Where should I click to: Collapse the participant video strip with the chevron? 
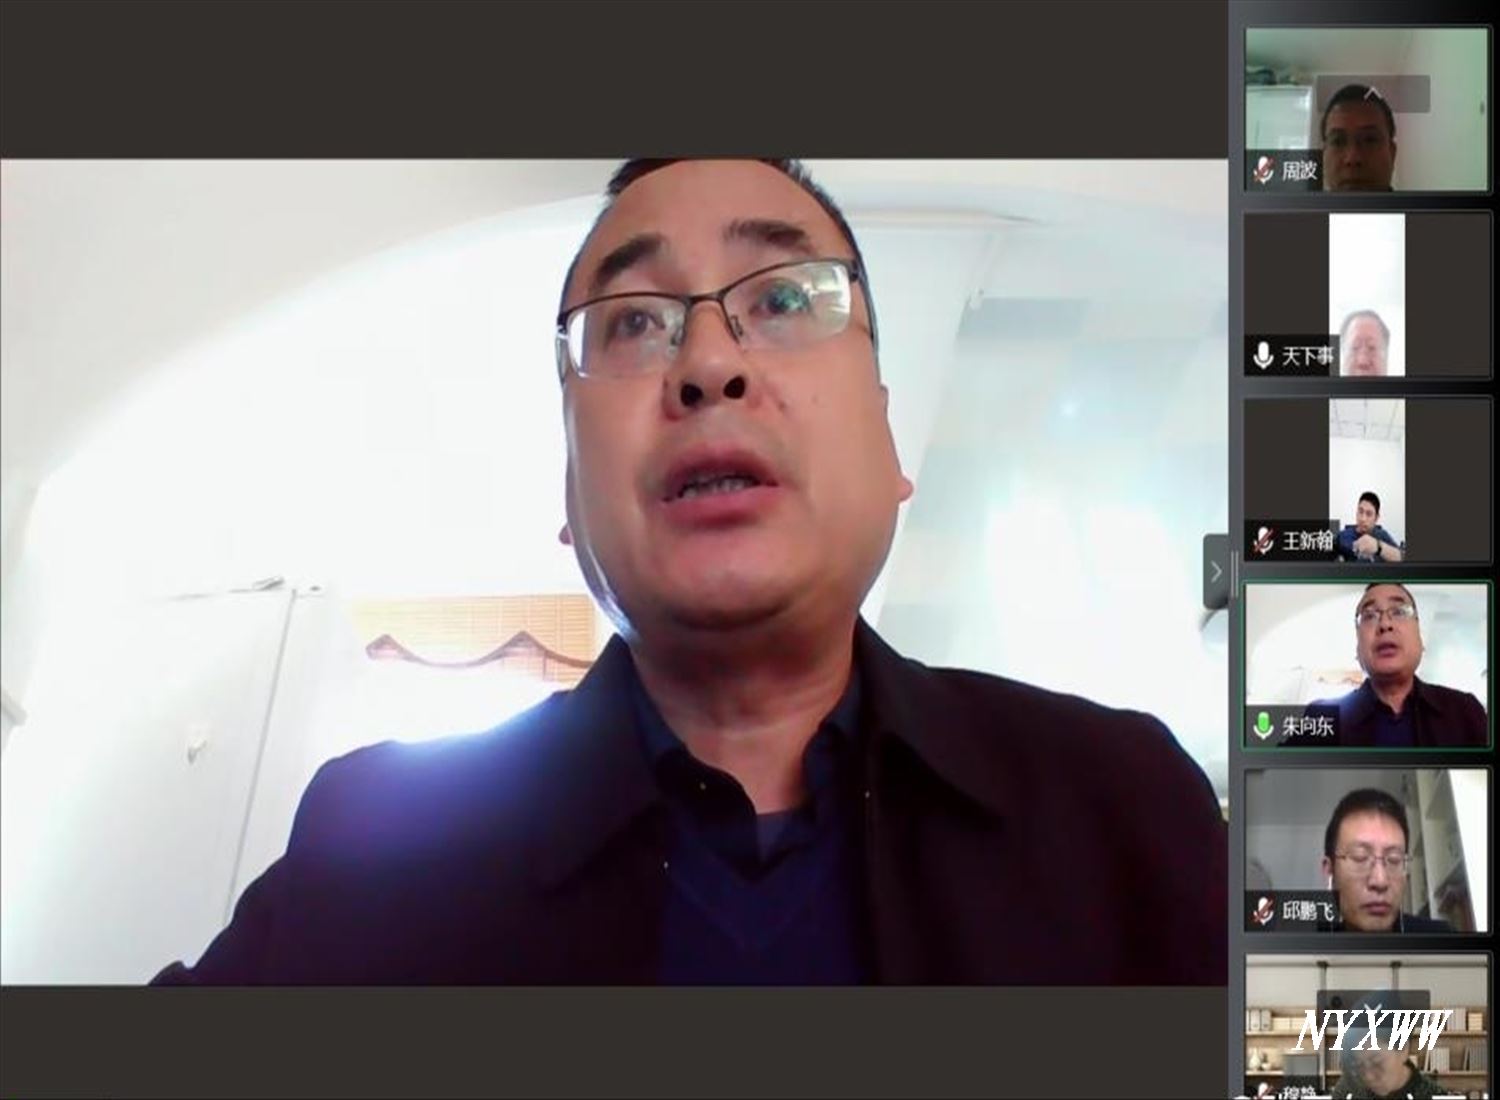click(1216, 572)
